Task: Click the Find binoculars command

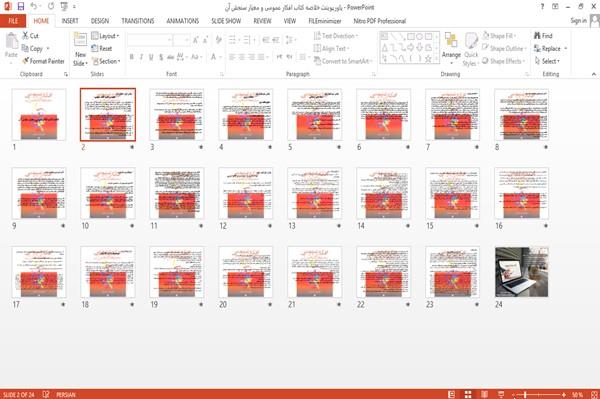Action: click(x=543, y=36)
